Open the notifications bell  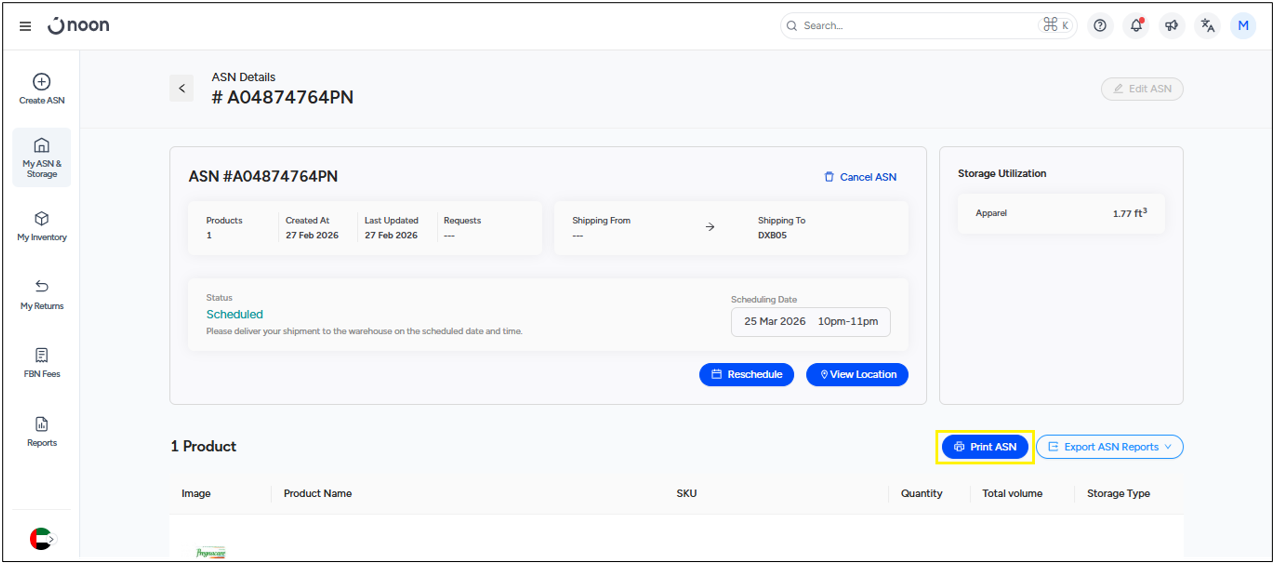(1136, 26)
